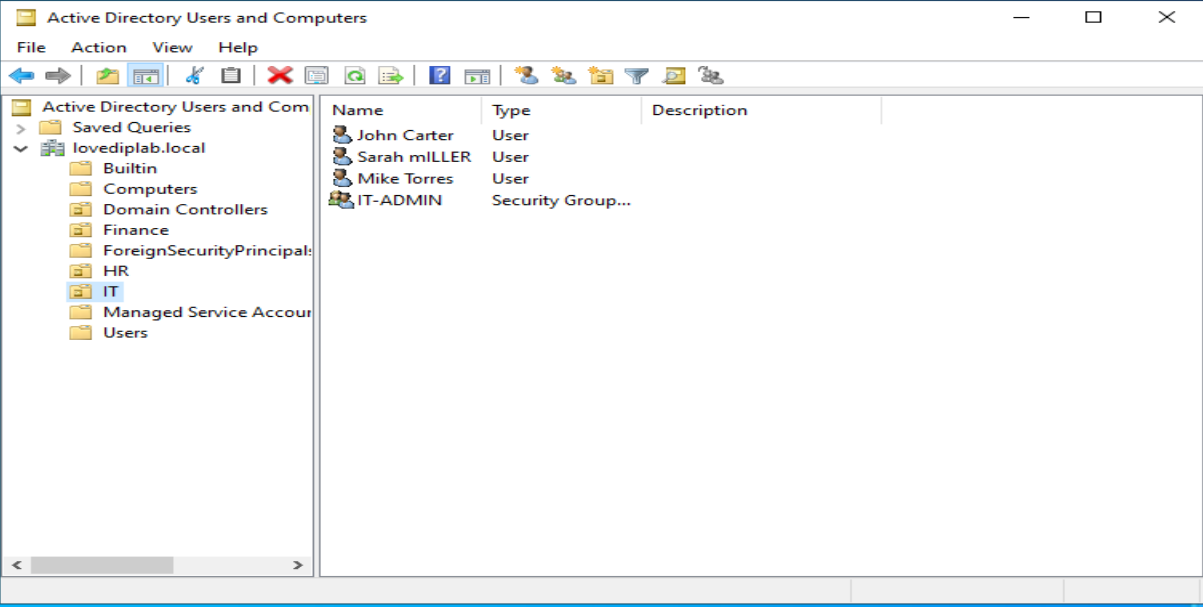This screenshot has width=1203, height=607.
Task: Select Active Directory Users and Computers root node
Action: pos(175,107)
